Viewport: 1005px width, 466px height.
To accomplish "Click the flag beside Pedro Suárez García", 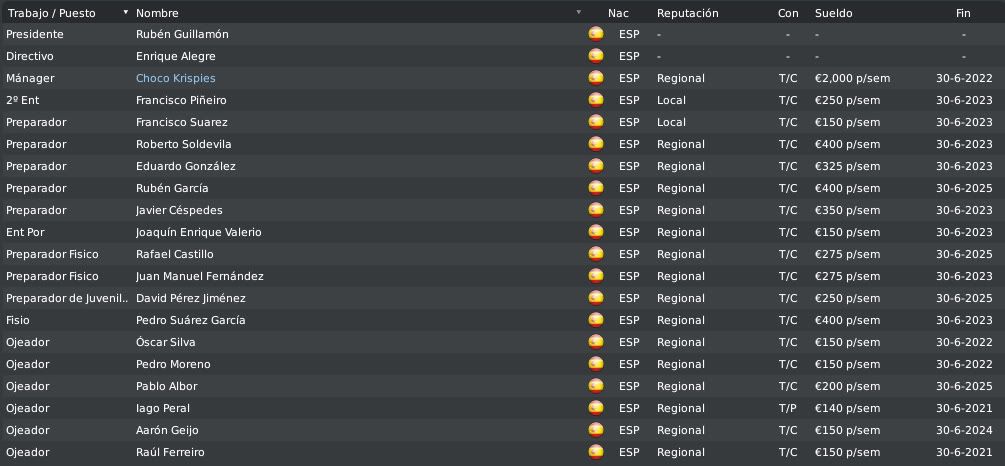I will pos(596,320).
